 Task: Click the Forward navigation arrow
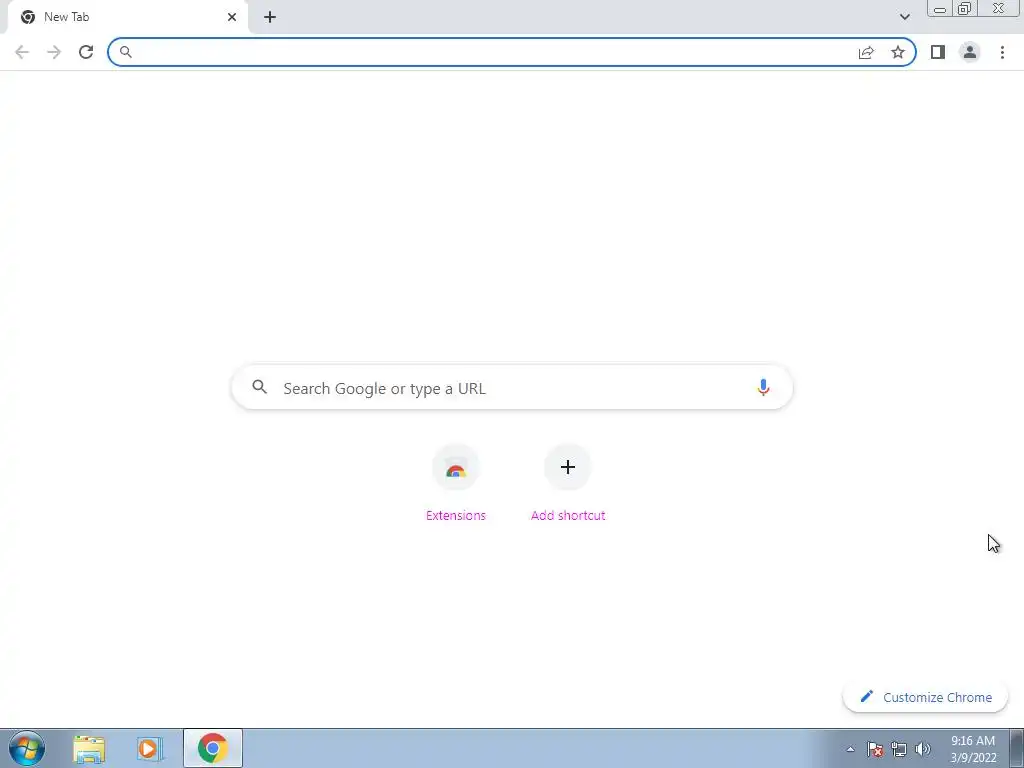coord(54,52)
